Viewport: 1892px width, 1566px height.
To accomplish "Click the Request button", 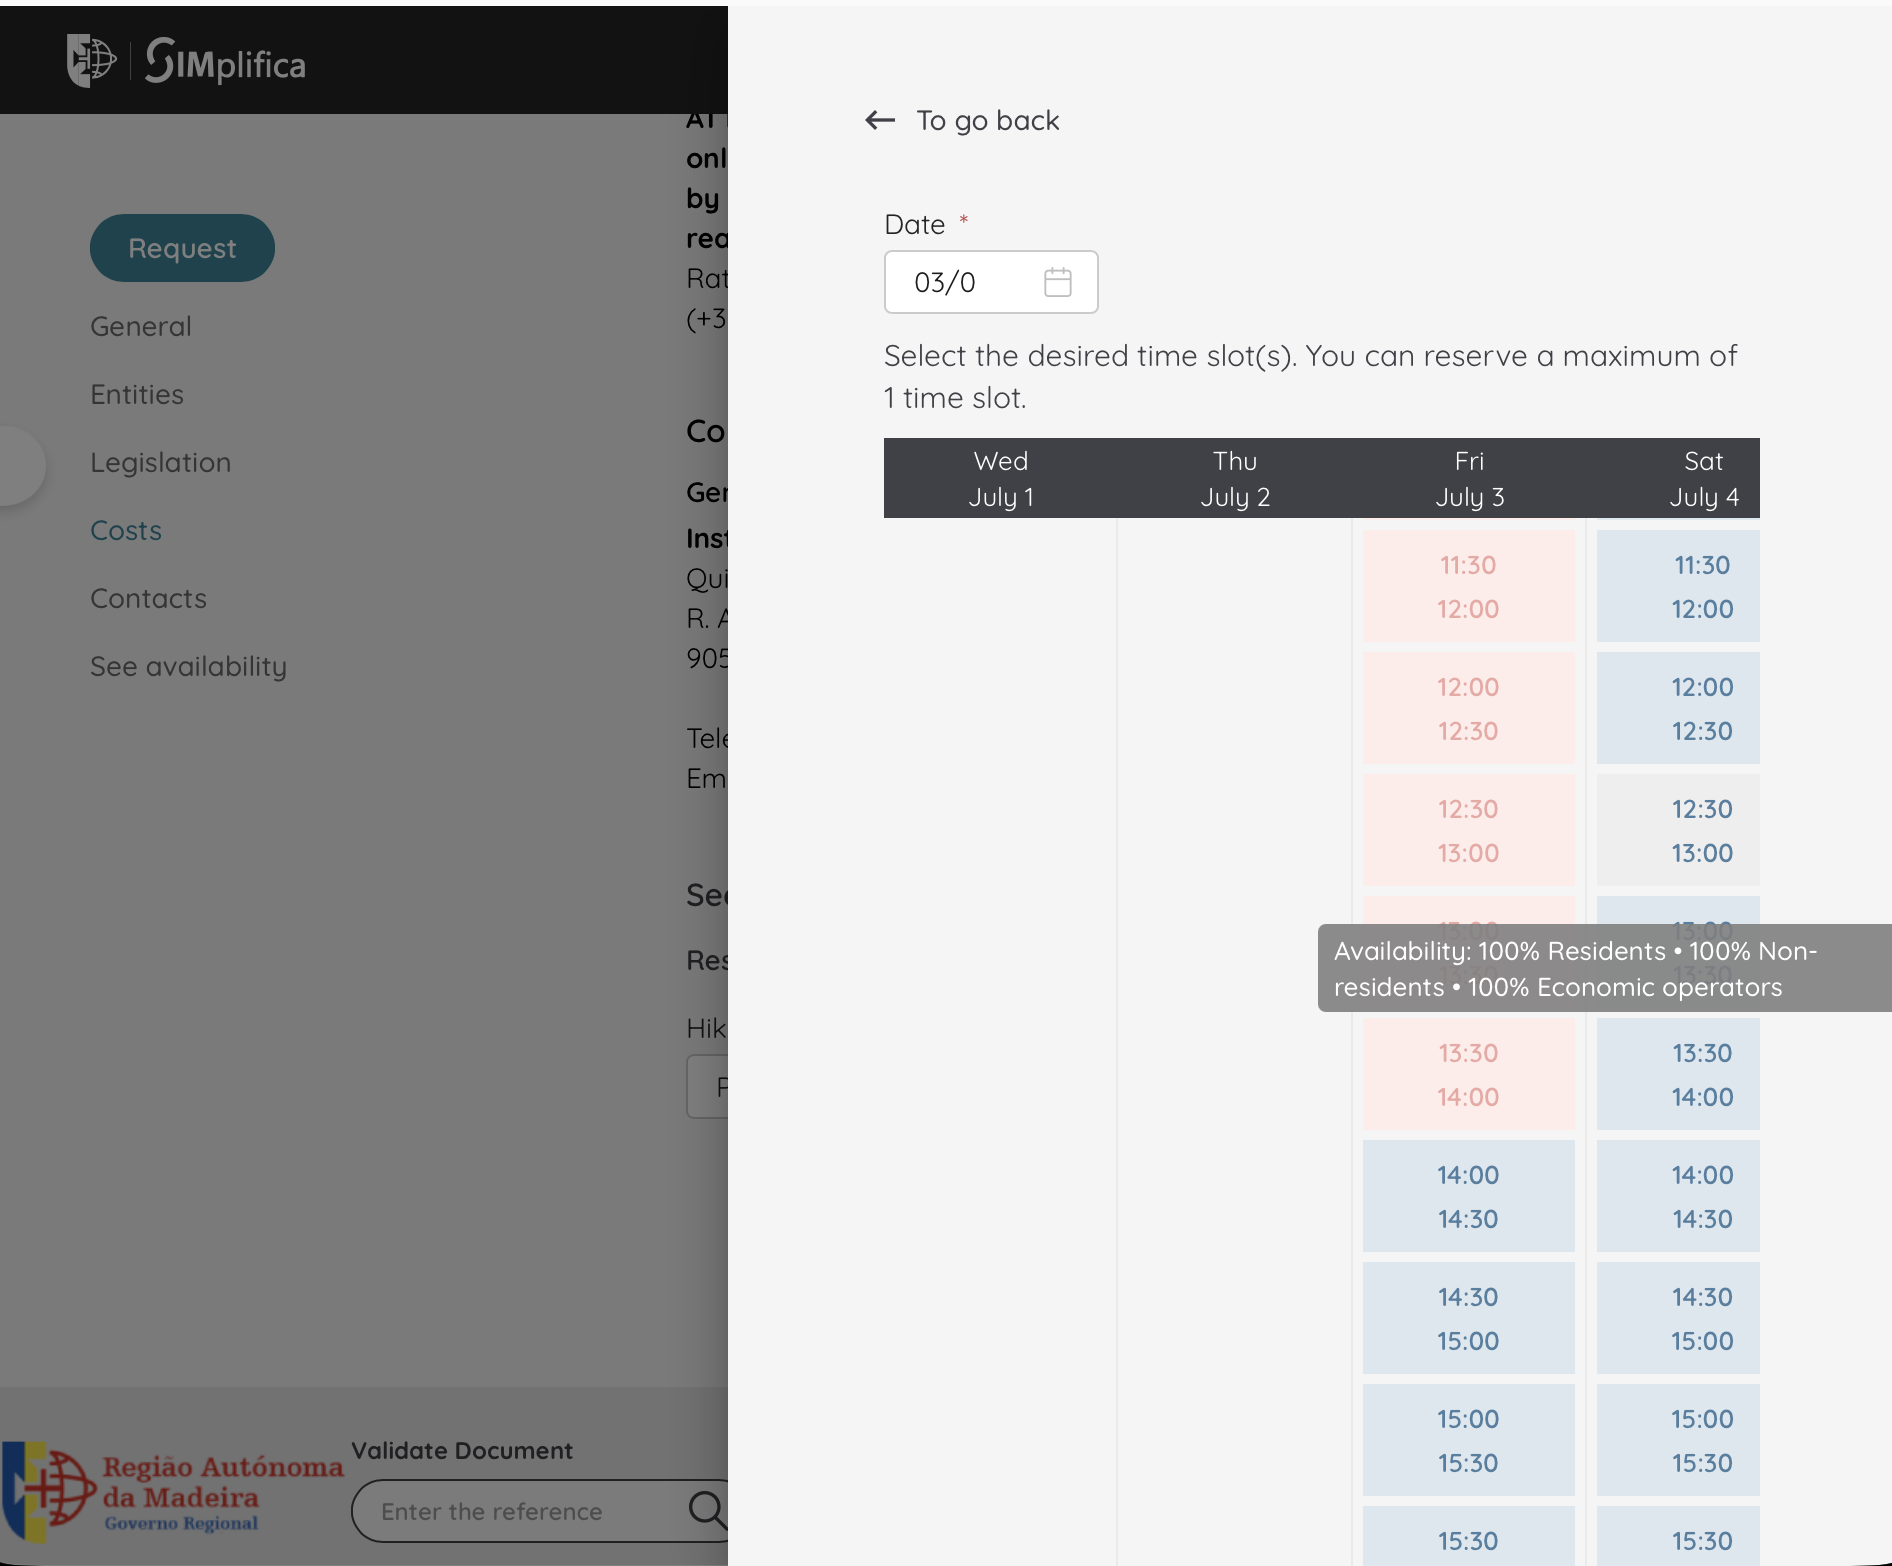I will tap(182, 248).
